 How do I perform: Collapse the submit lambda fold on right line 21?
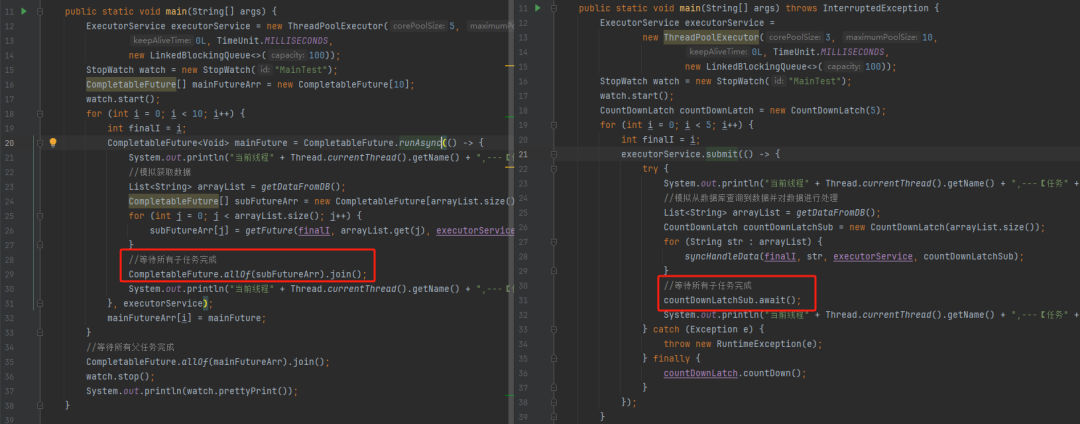pyautogui.click(x=555, y=155)
